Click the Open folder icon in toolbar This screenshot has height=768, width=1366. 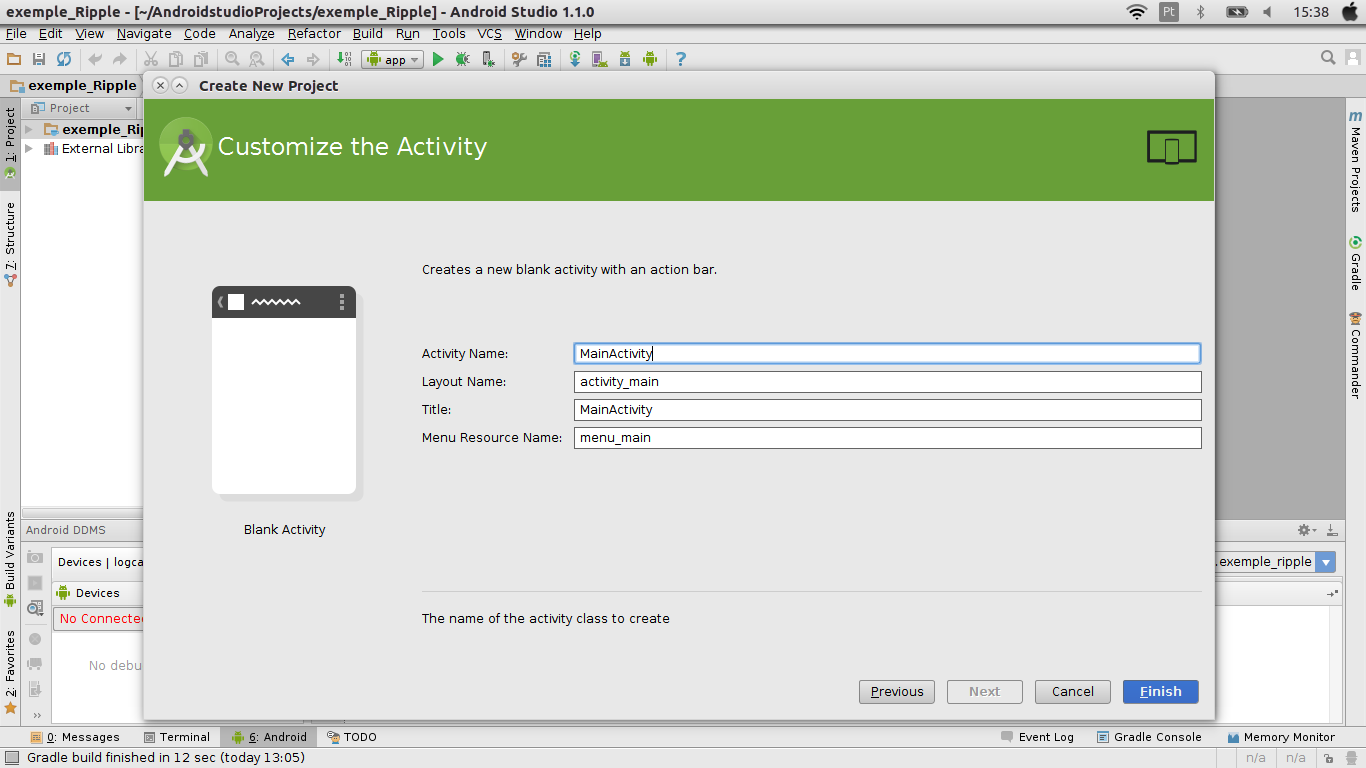[x=14, y=59]
